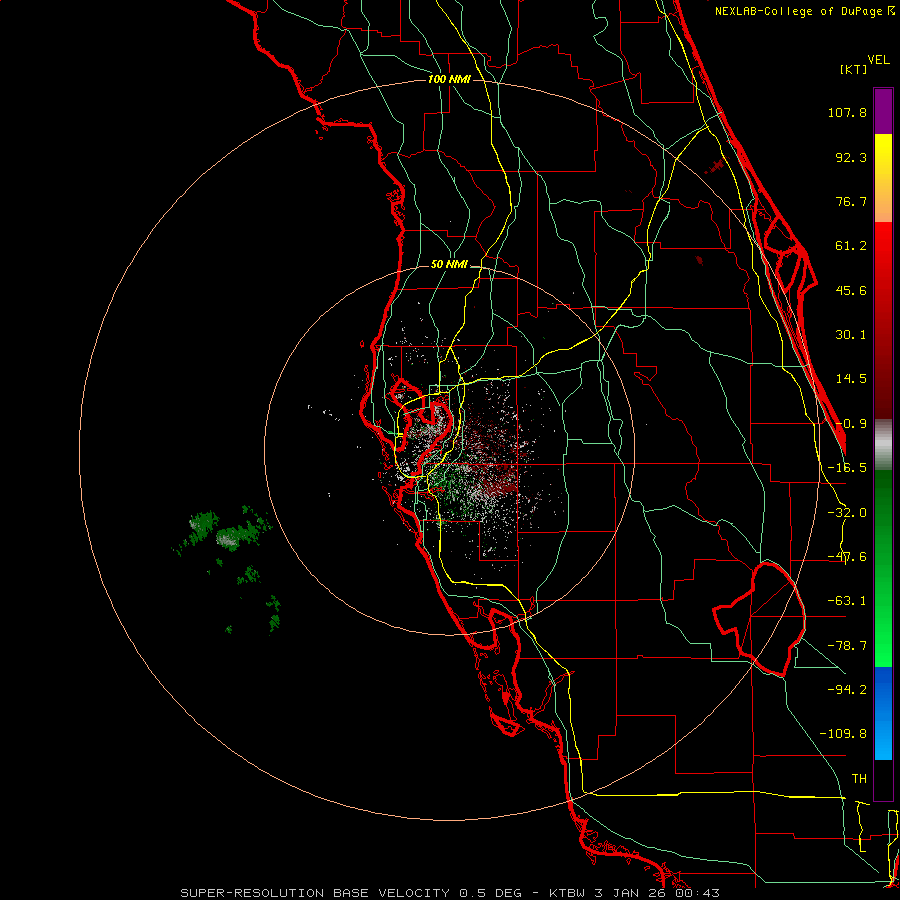Viewport: 900px width, 900px height.
Task: Click the Lake Okeechobee outline on the map
Action: (759, 619)
